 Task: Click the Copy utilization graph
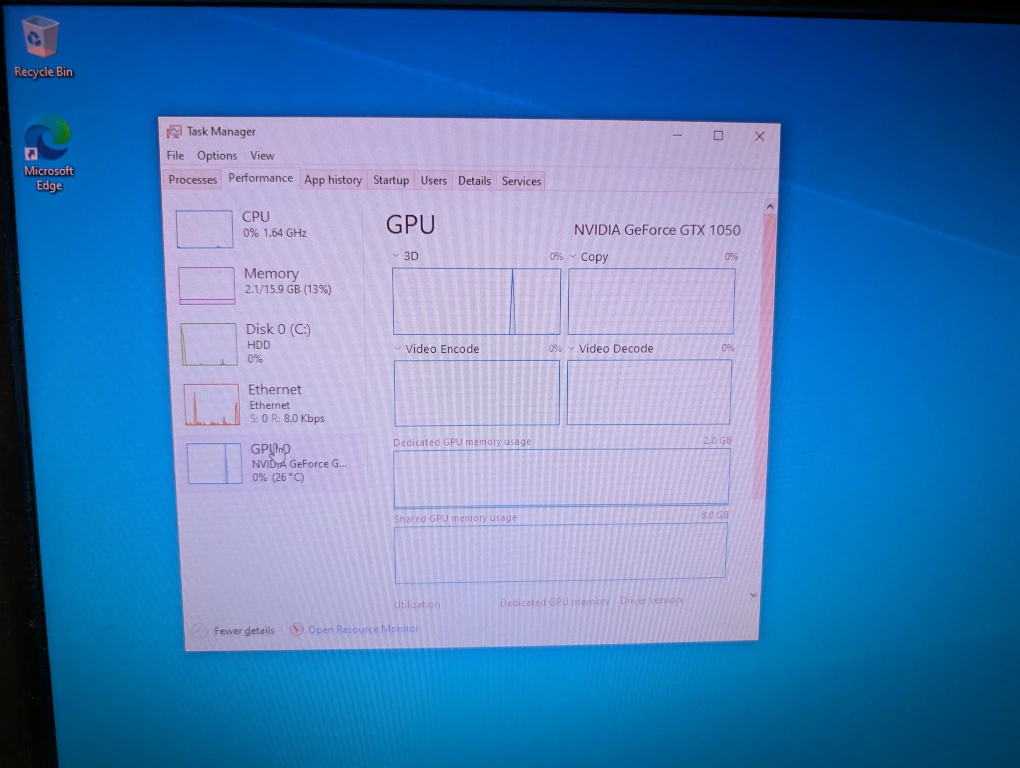[651, 302]
